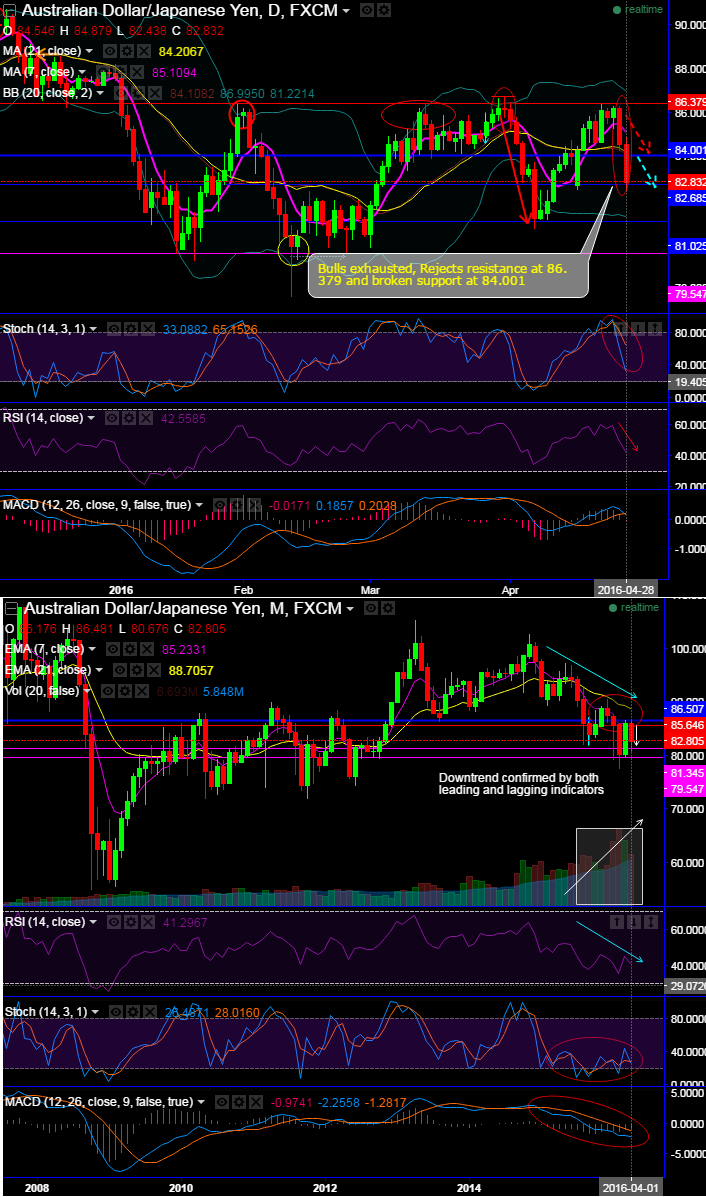Open settings gear for the daily AUD/JPY series
The height and width of the screenshot is (1197, 706).
coord(383,11)
